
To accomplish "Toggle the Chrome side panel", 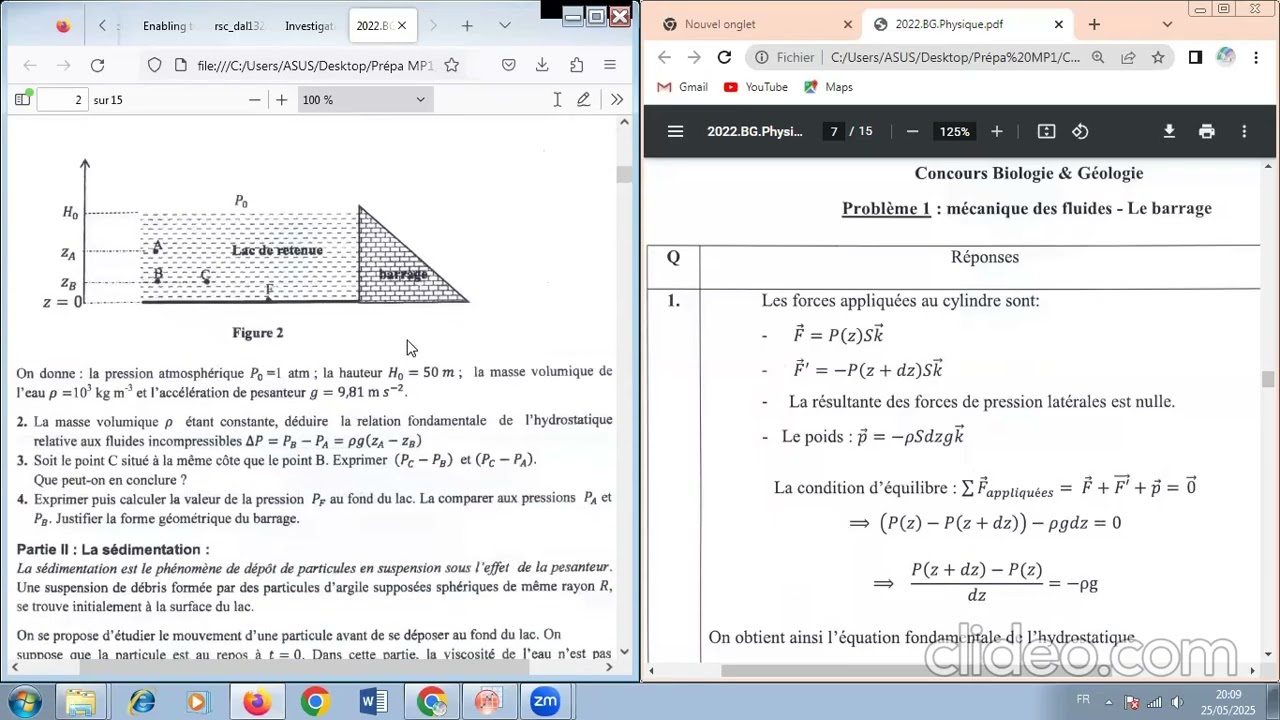I will click(x=1195, y=58).
